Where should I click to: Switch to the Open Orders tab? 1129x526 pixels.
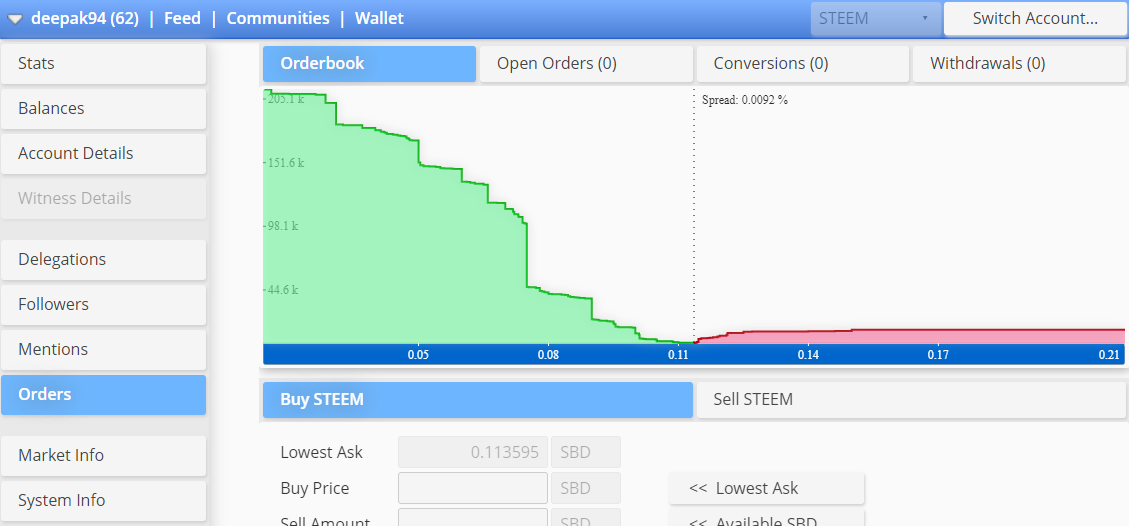click(x=586, y=64)
